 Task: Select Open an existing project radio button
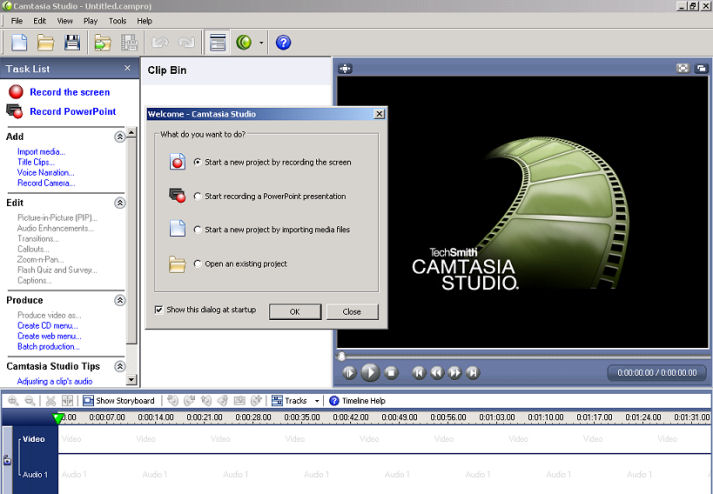pyautogui.click(x=198, y=264)
